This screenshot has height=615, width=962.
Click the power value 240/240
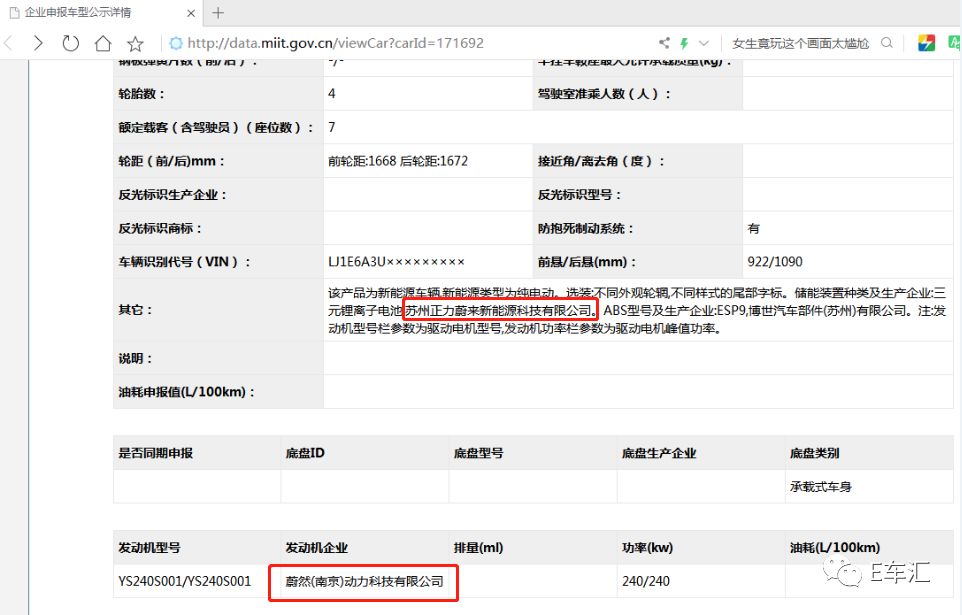click(646, 581)
